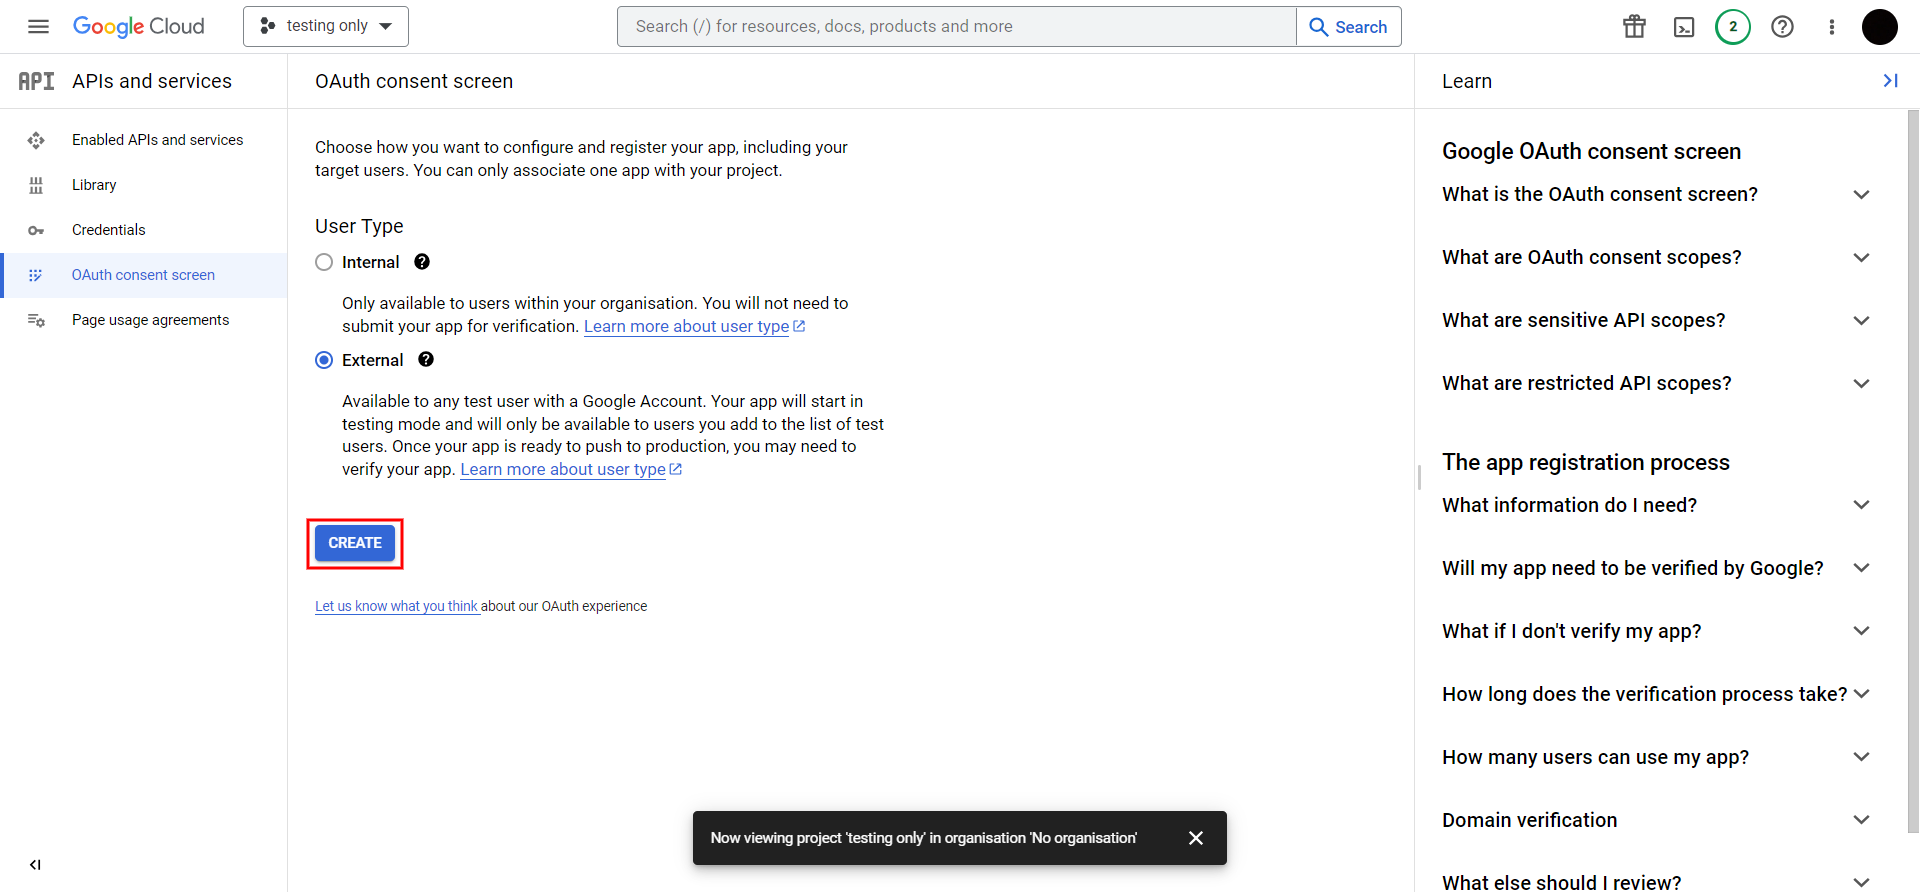
Task: Click the API icon beside APIs and services
Action: click(36, 81)
